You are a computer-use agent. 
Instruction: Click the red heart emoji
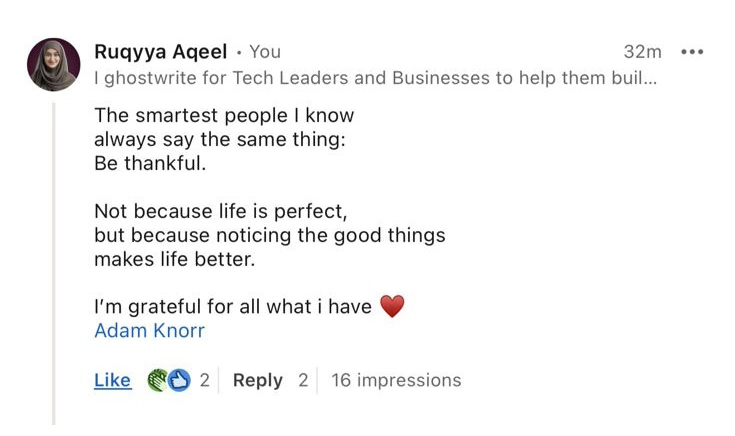pos(392,307)
